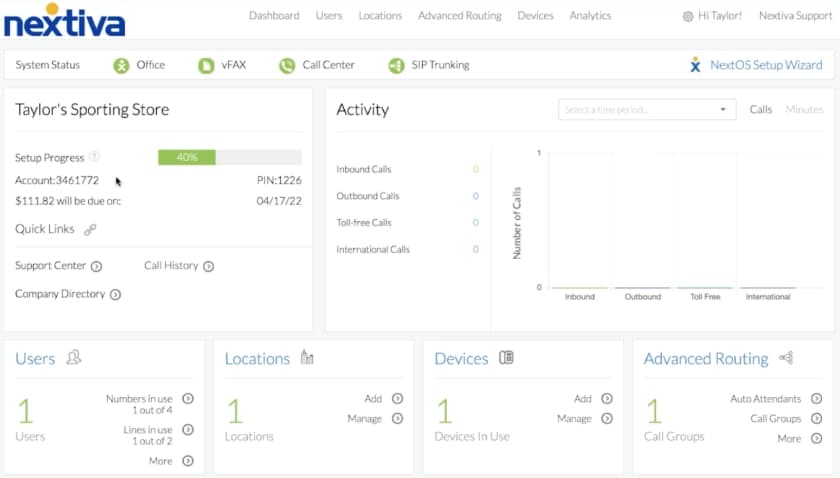Click the Quick Links chain icon
The width and height of the screenshot is (840, 478).
[x=90, y=230]
